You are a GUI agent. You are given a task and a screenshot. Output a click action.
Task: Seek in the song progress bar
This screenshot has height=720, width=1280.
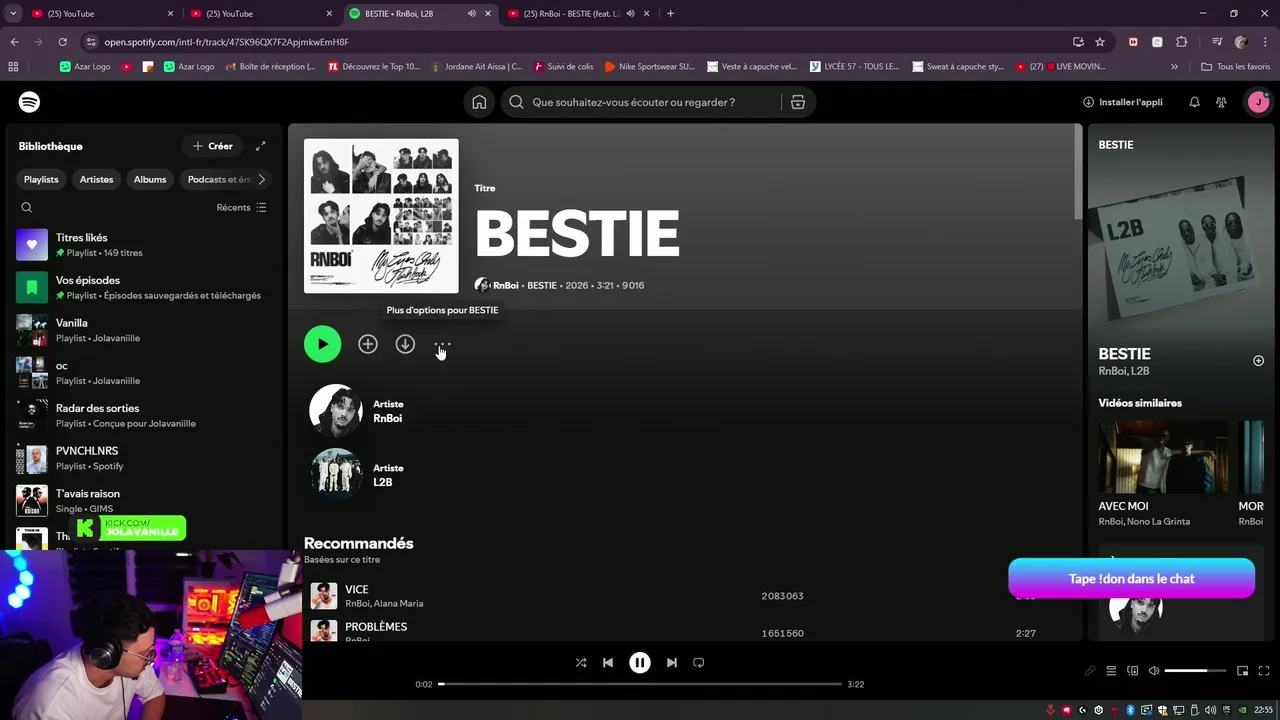[640, 684]
